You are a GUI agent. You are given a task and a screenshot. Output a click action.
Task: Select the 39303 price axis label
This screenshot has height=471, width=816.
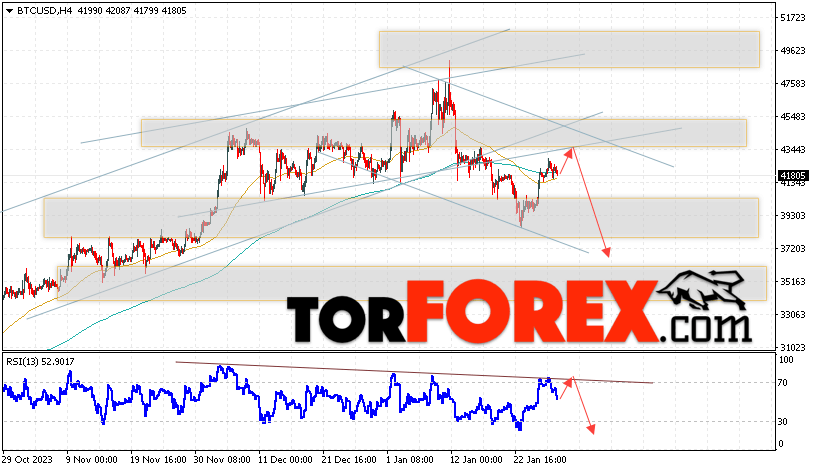[x=793, y=215]
